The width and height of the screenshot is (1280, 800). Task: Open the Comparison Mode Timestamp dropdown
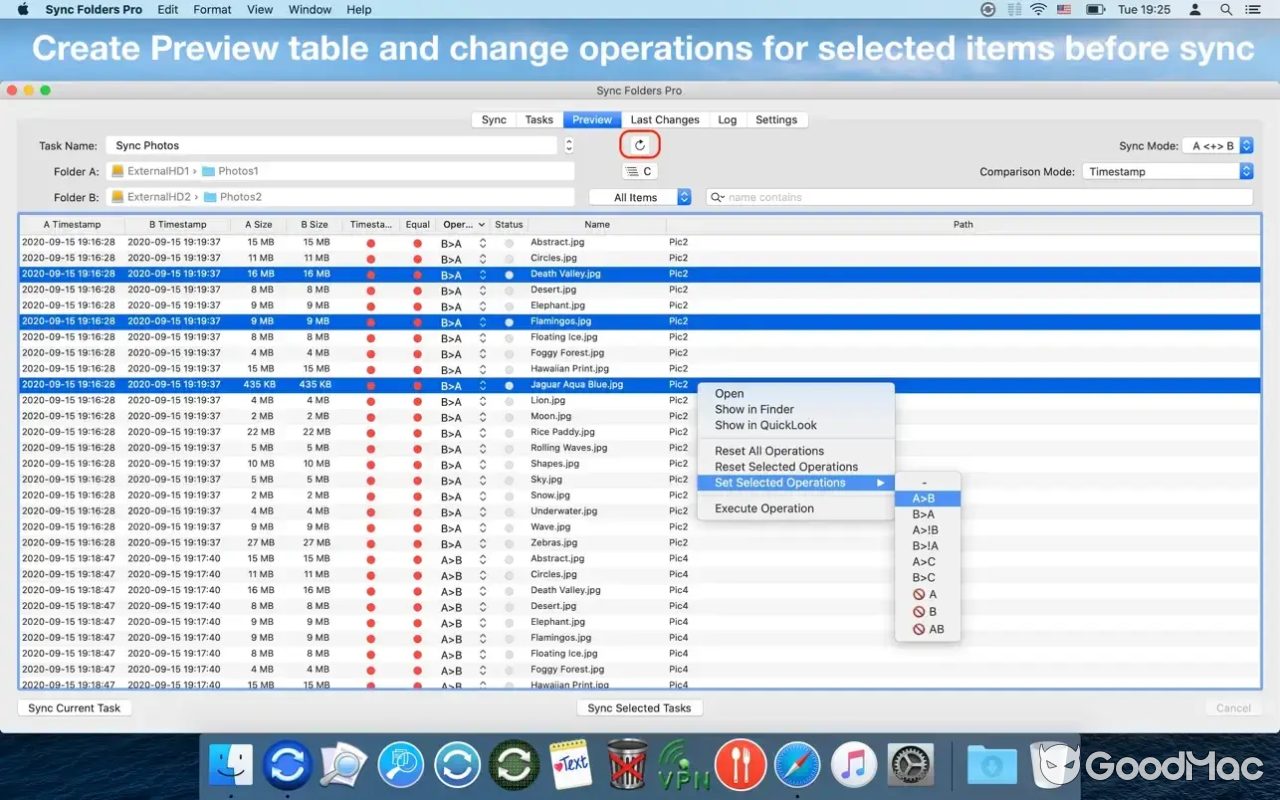pyautogui.click(x=1166, y=171)
